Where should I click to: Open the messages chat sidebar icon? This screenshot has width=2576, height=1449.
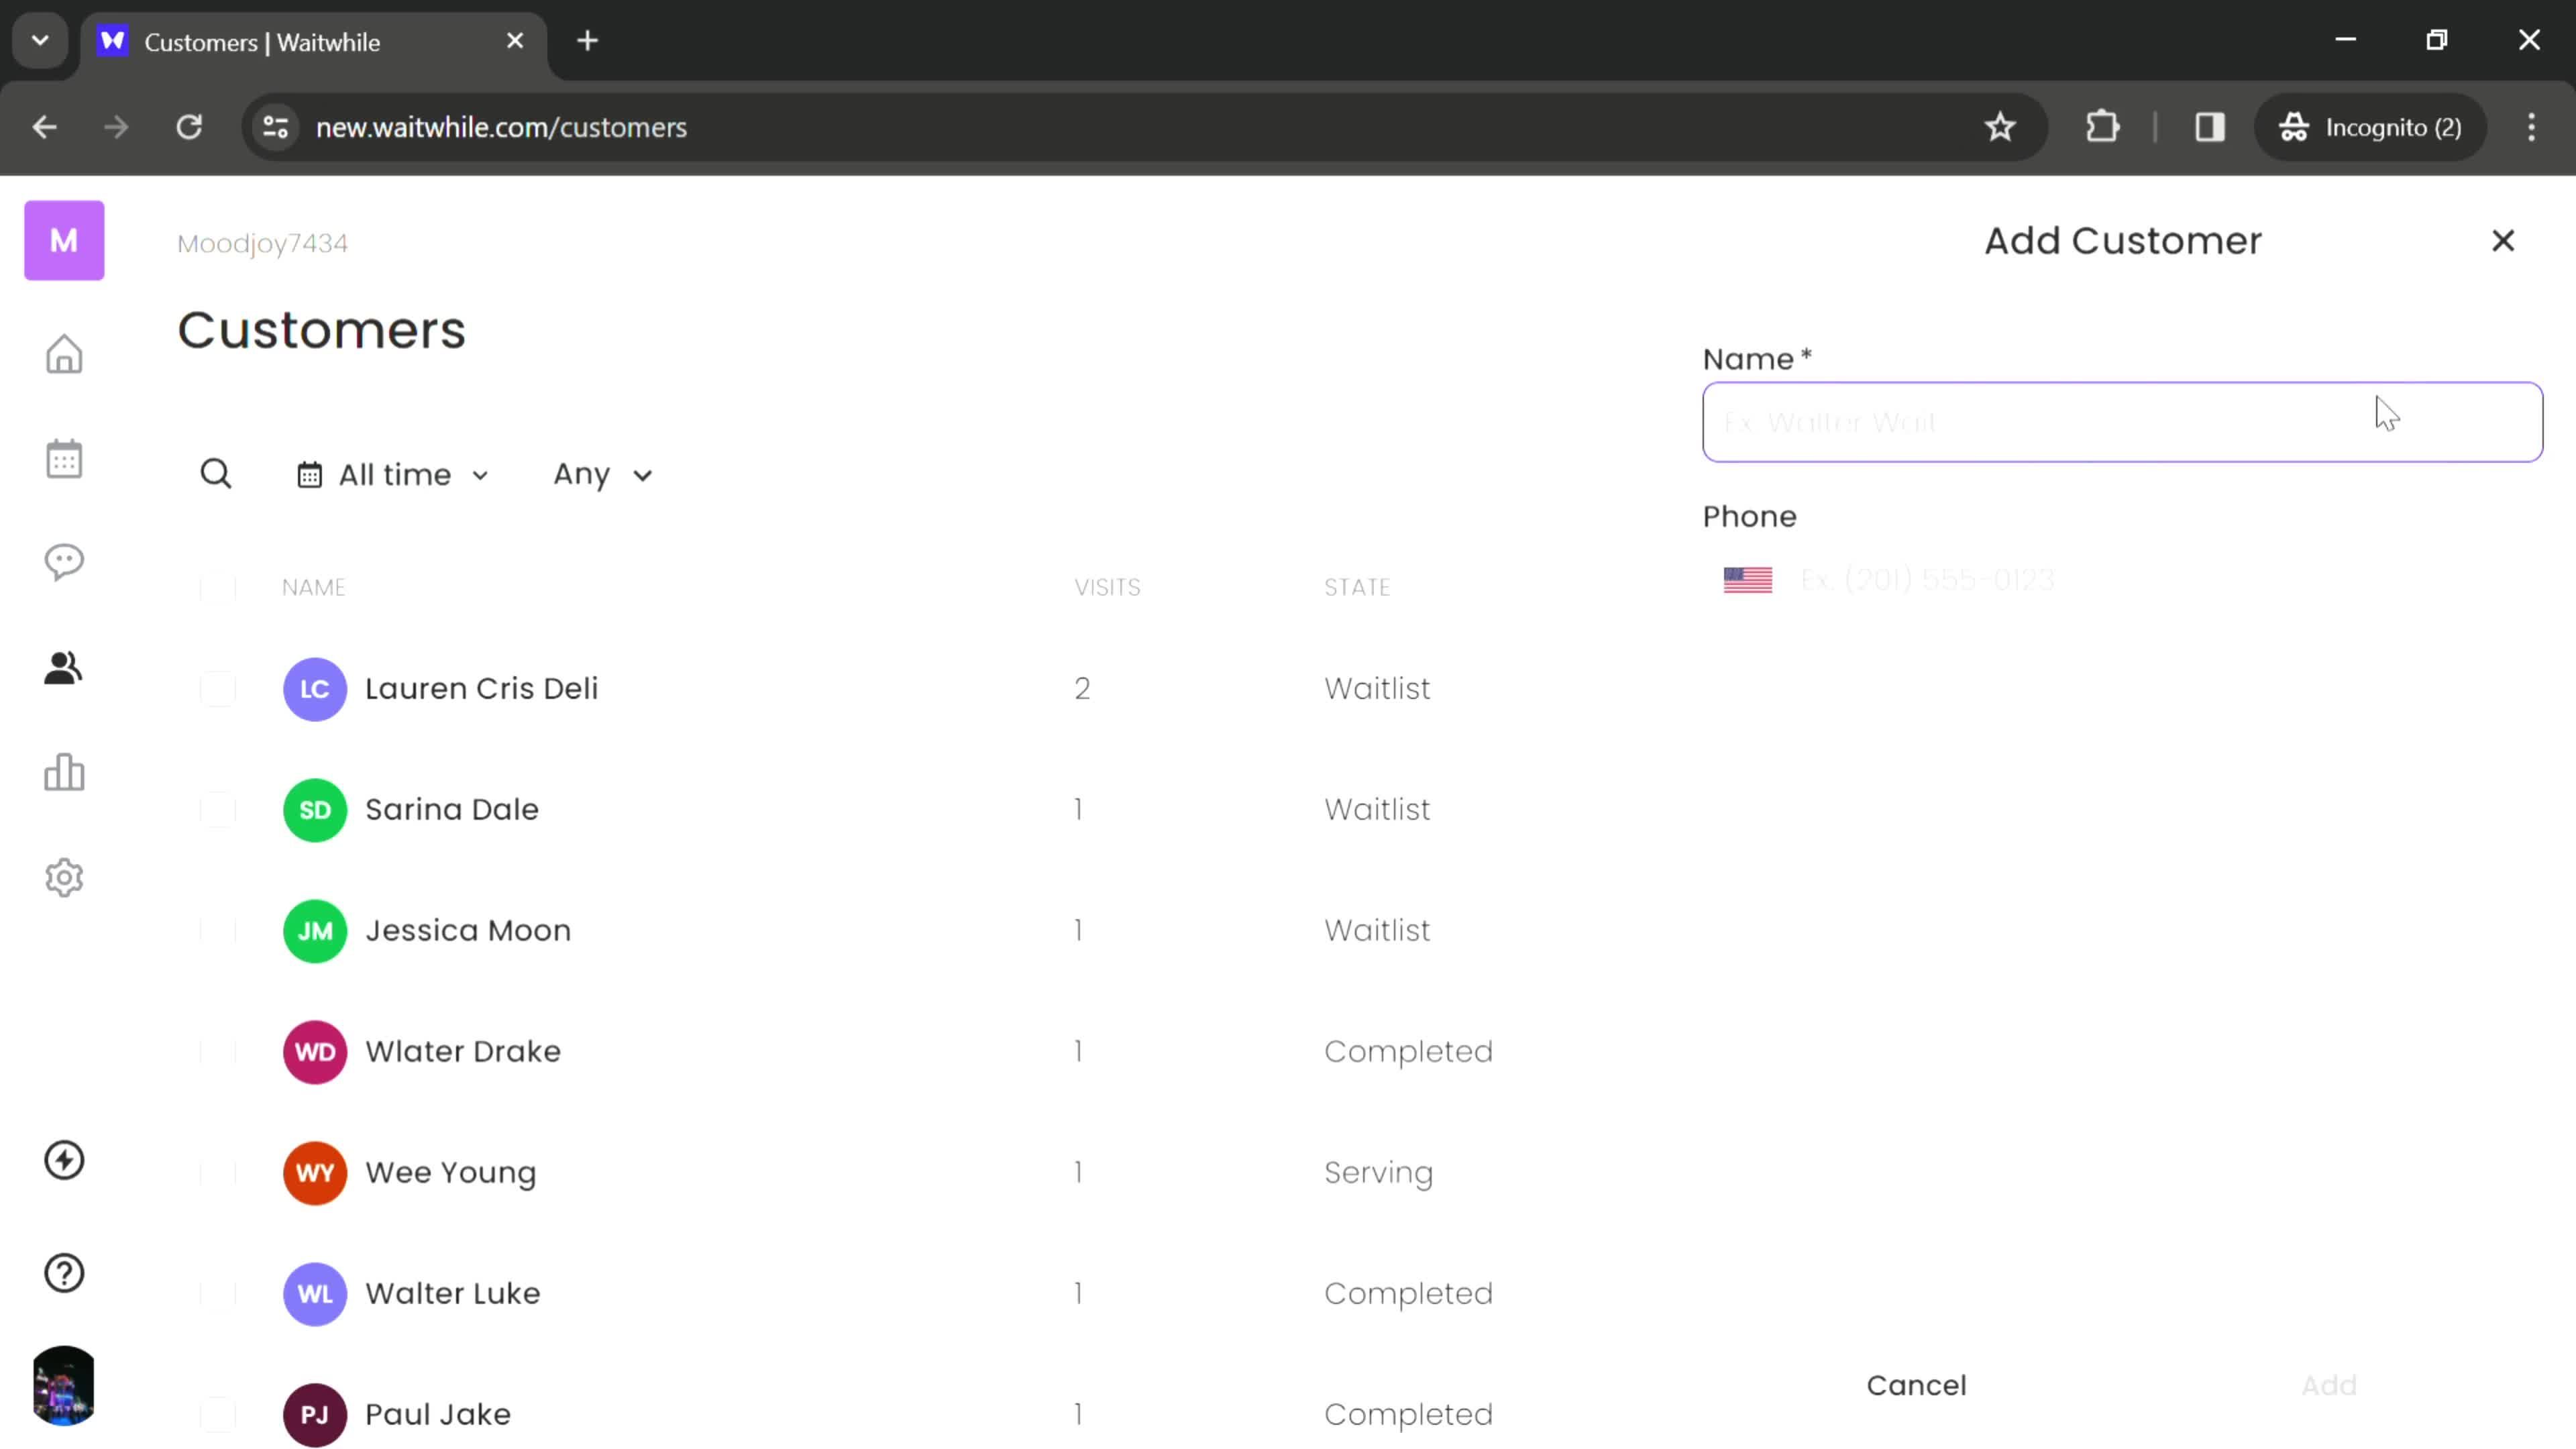pos(64,562)
